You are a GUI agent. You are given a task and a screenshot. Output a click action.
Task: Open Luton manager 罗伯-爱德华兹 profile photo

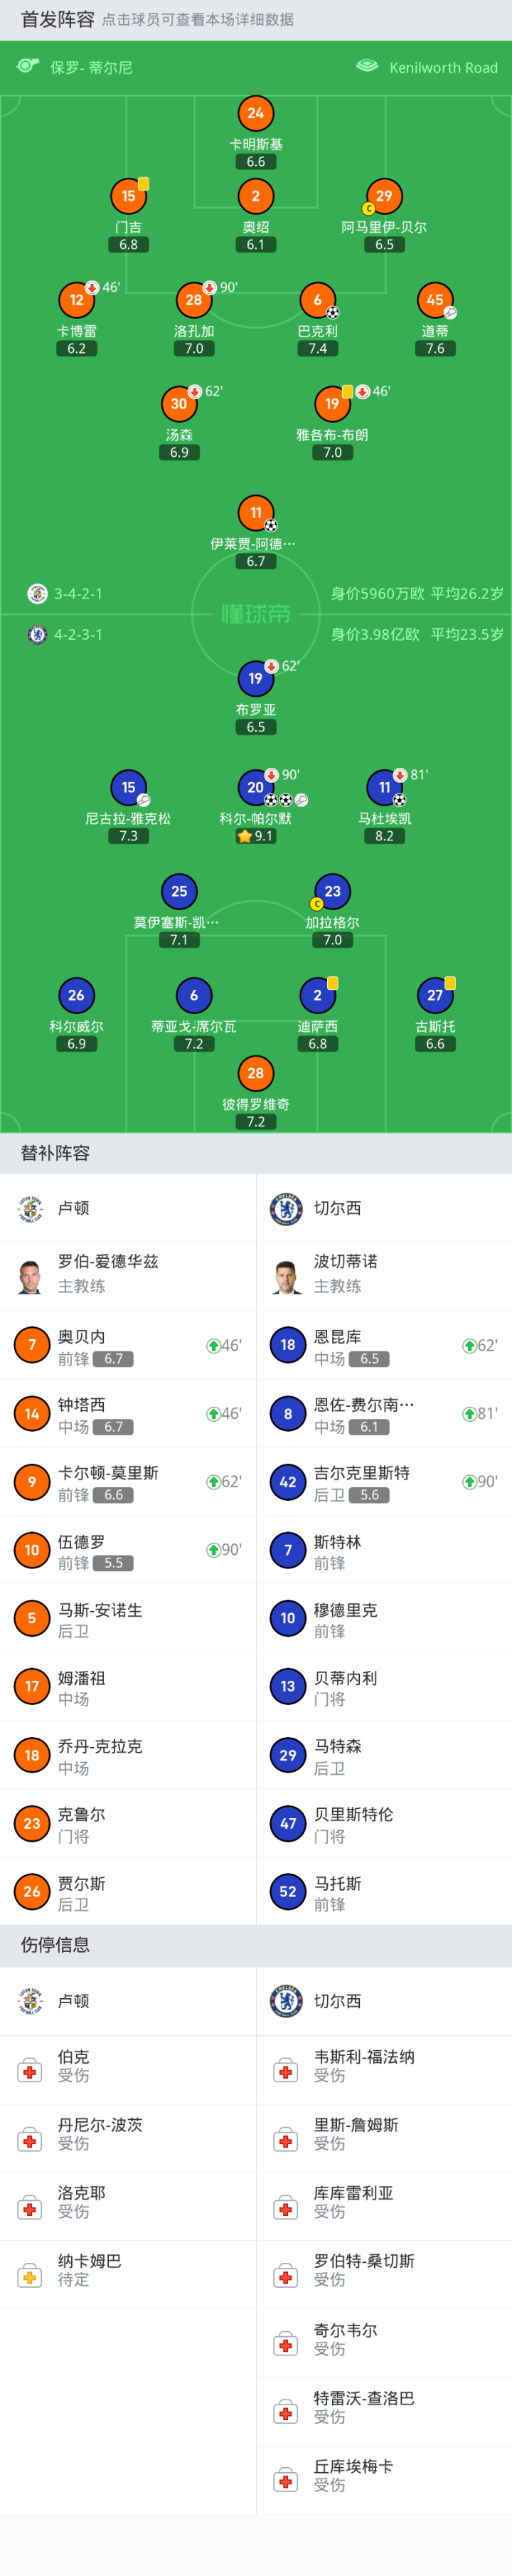click(31, 1276)
